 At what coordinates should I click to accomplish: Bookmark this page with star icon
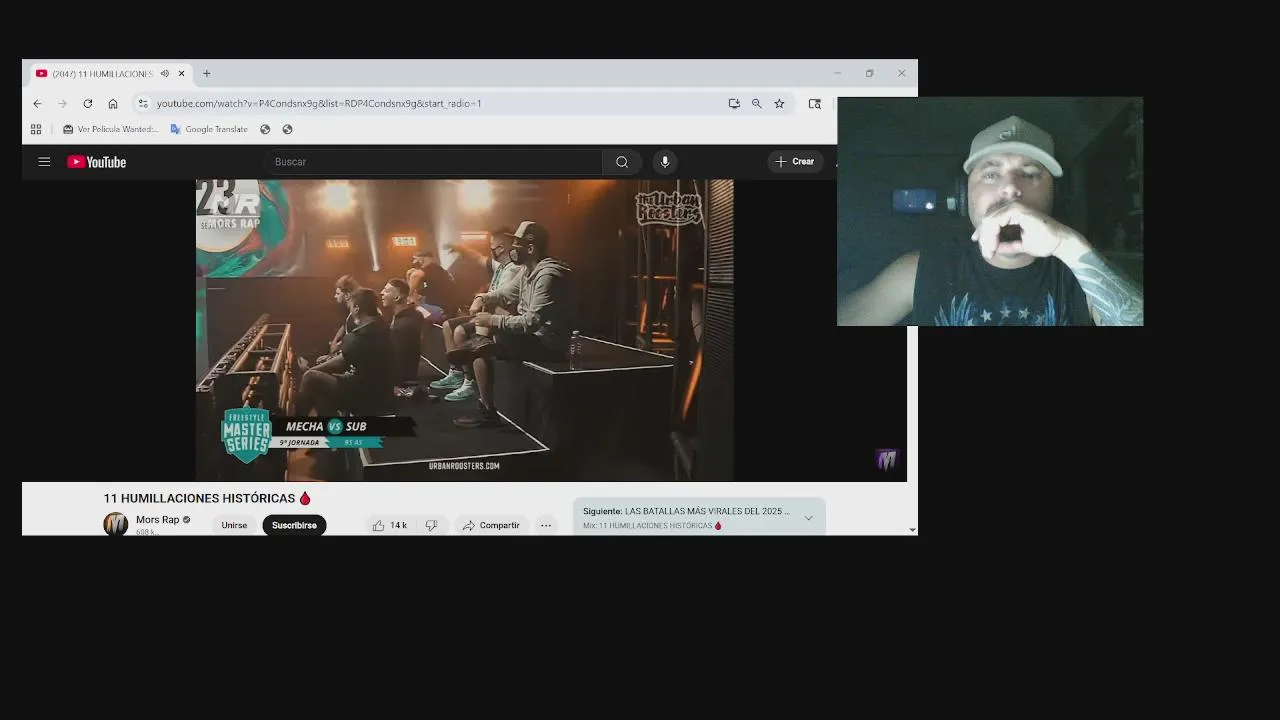(779, 103)
